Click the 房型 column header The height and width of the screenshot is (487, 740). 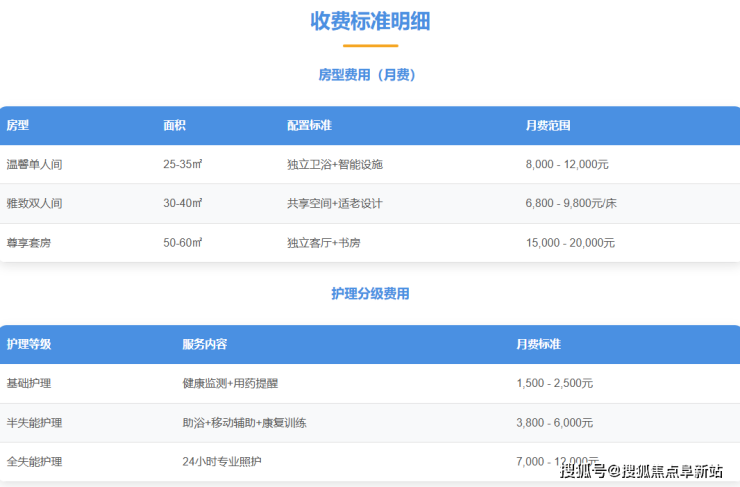click(x=18, y=126)
